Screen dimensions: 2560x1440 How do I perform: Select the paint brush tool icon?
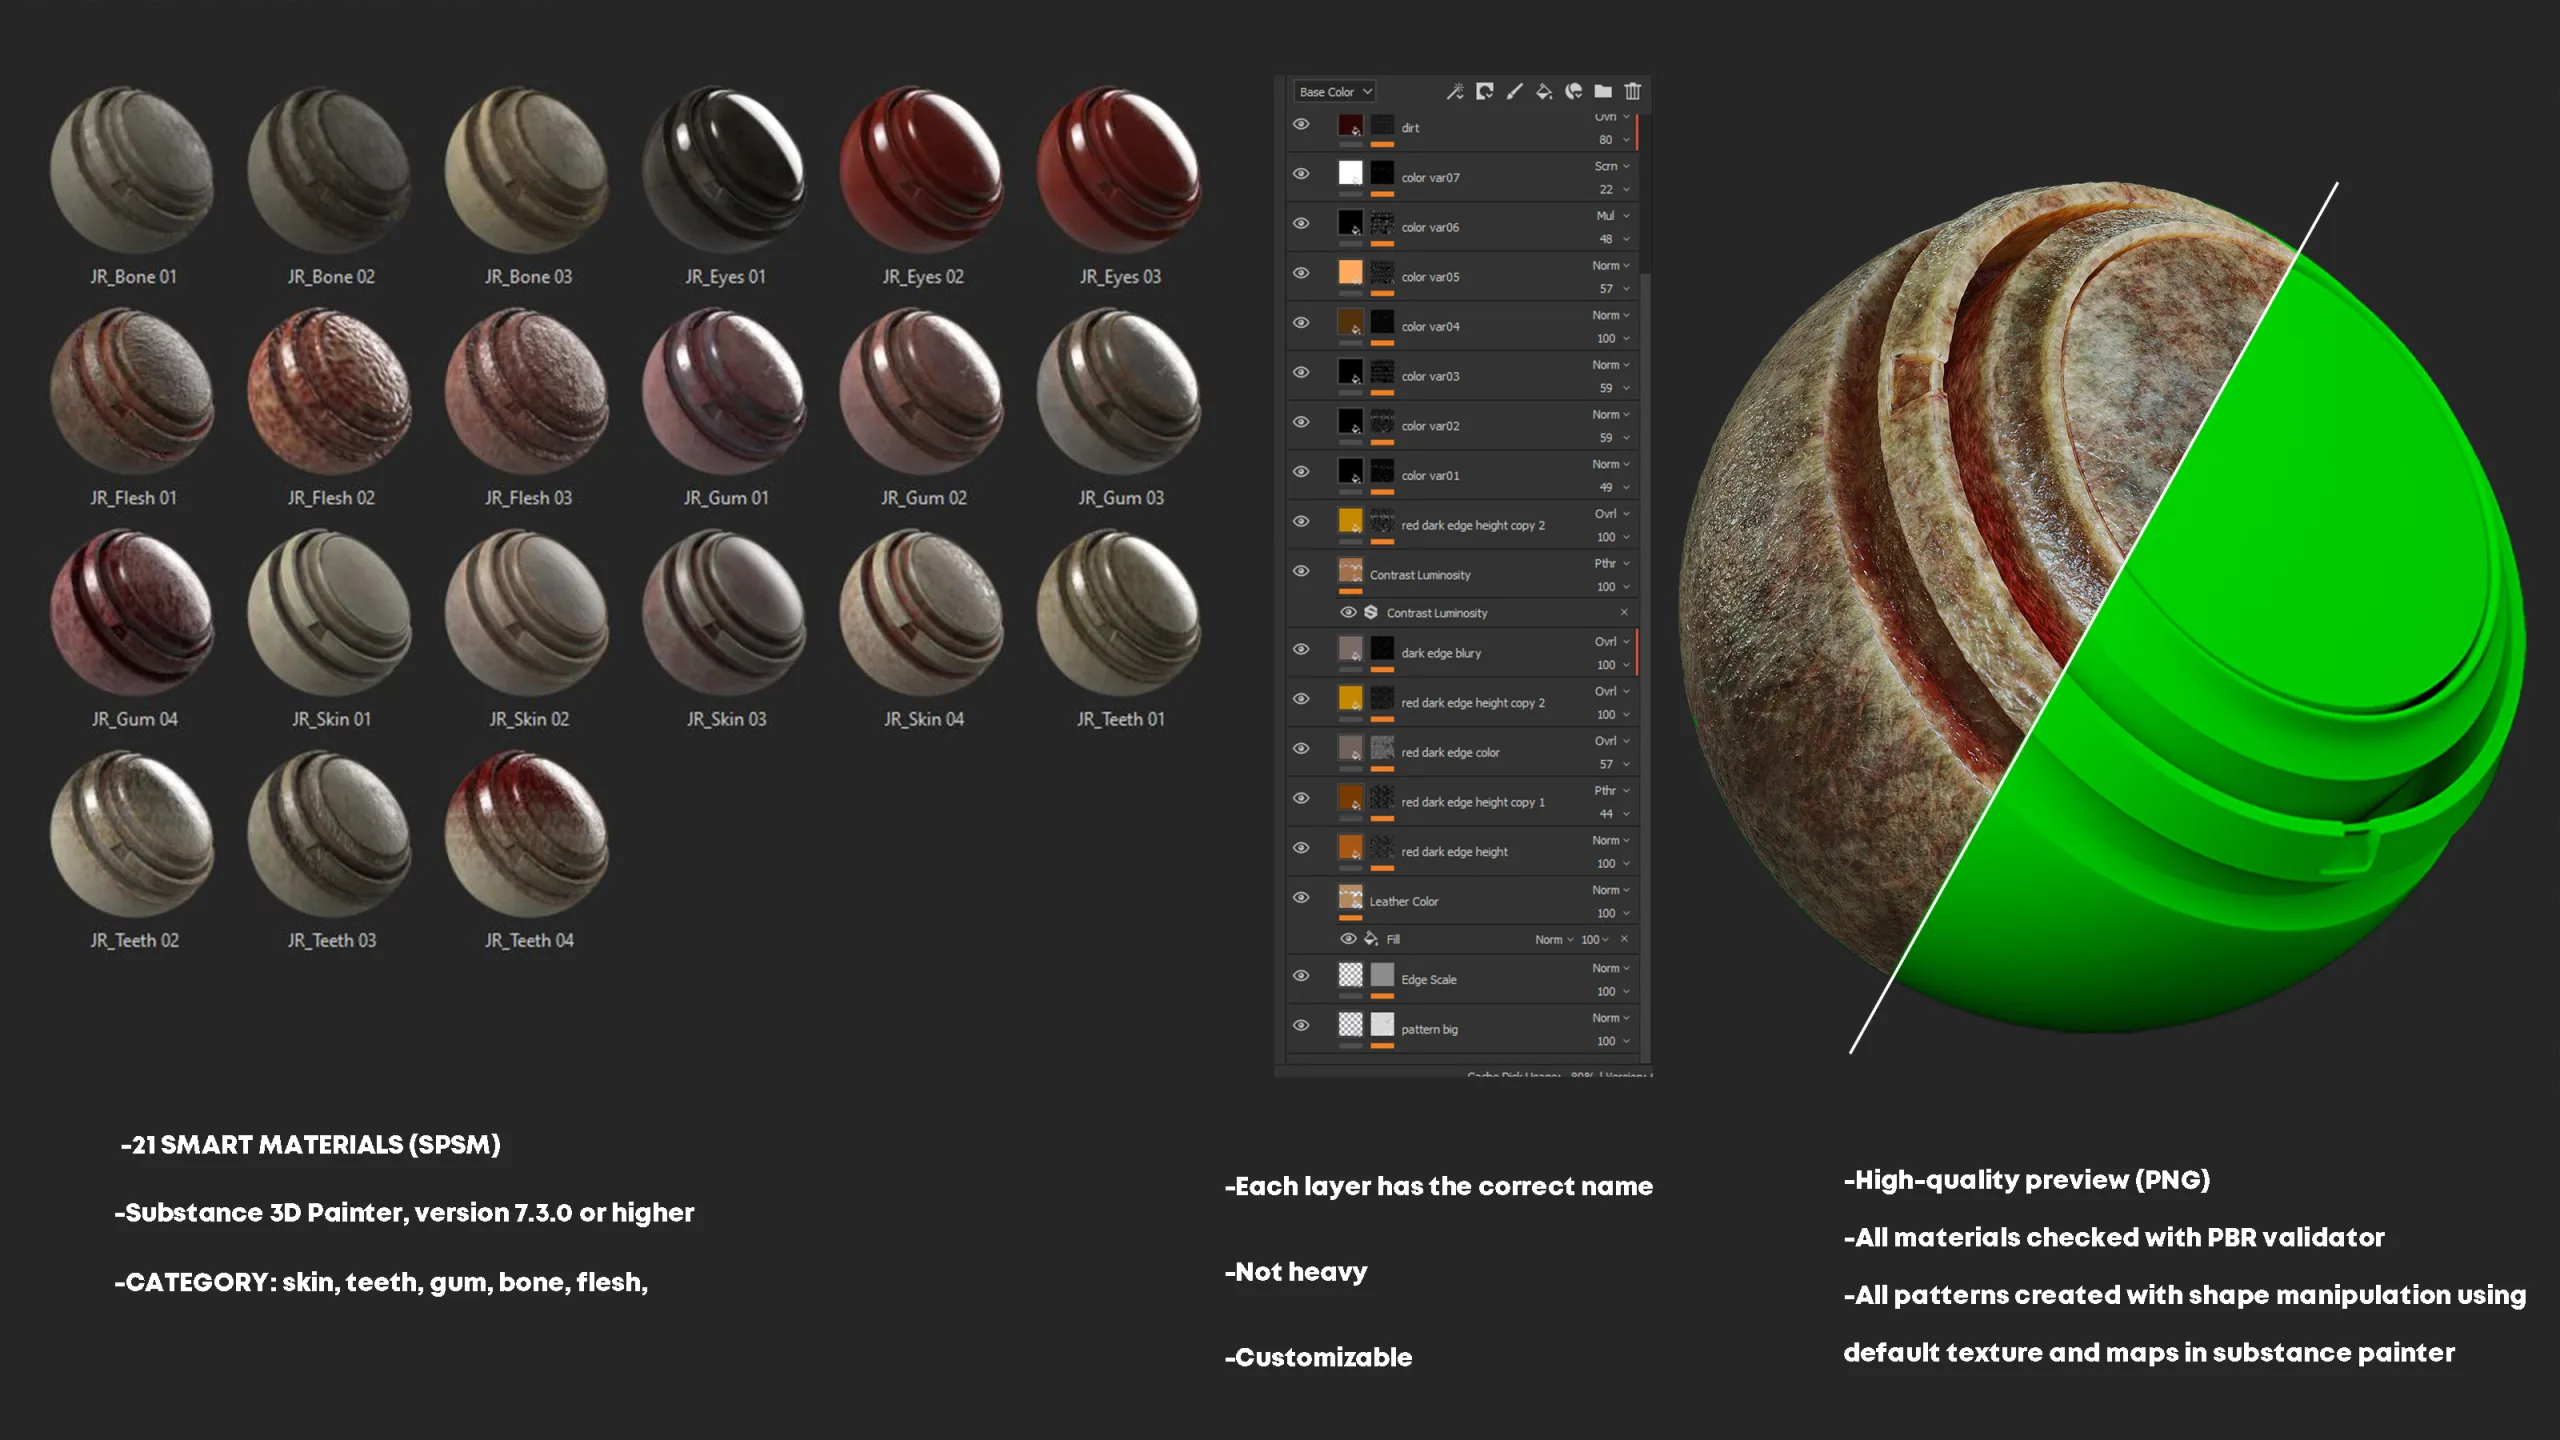[1514, 91]
